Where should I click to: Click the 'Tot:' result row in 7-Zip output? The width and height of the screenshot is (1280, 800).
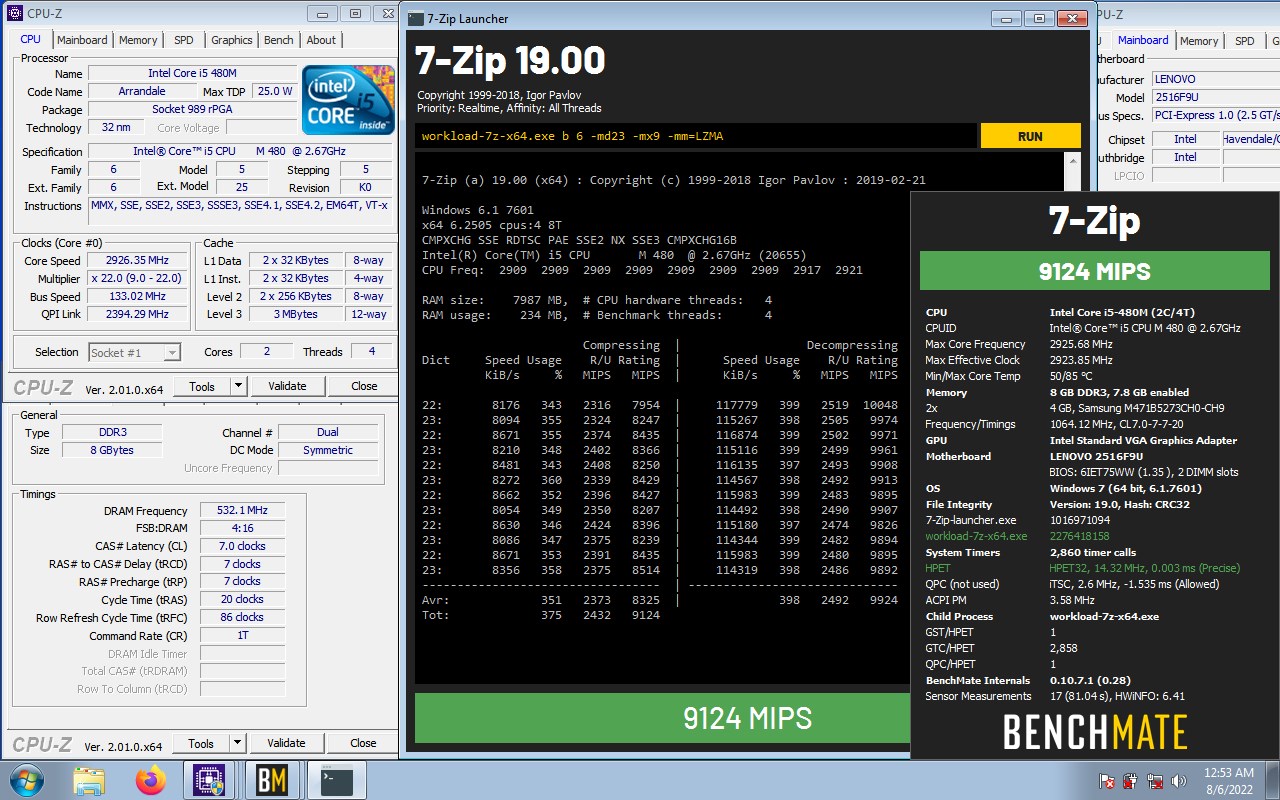pyautogui.click(x=541, y=614)
